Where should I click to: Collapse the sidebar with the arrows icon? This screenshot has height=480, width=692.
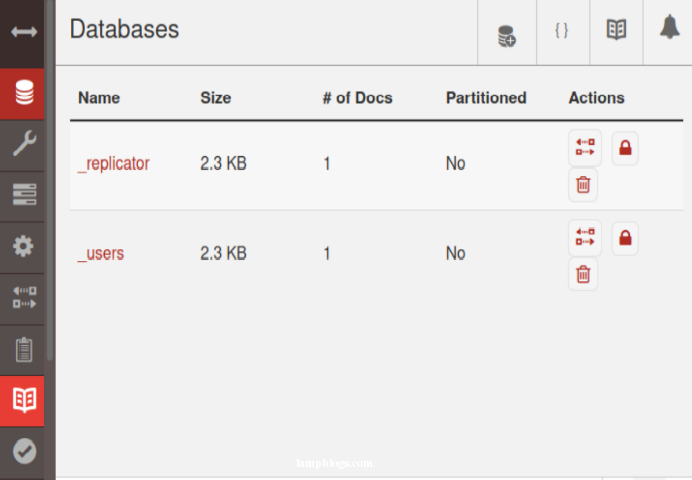24,32
